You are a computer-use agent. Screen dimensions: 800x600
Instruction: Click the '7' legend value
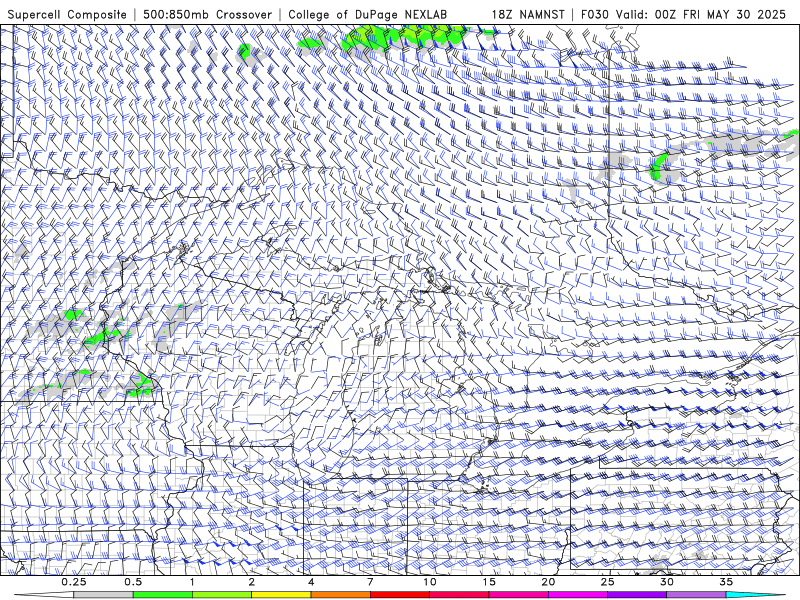[x=370, y=582]
